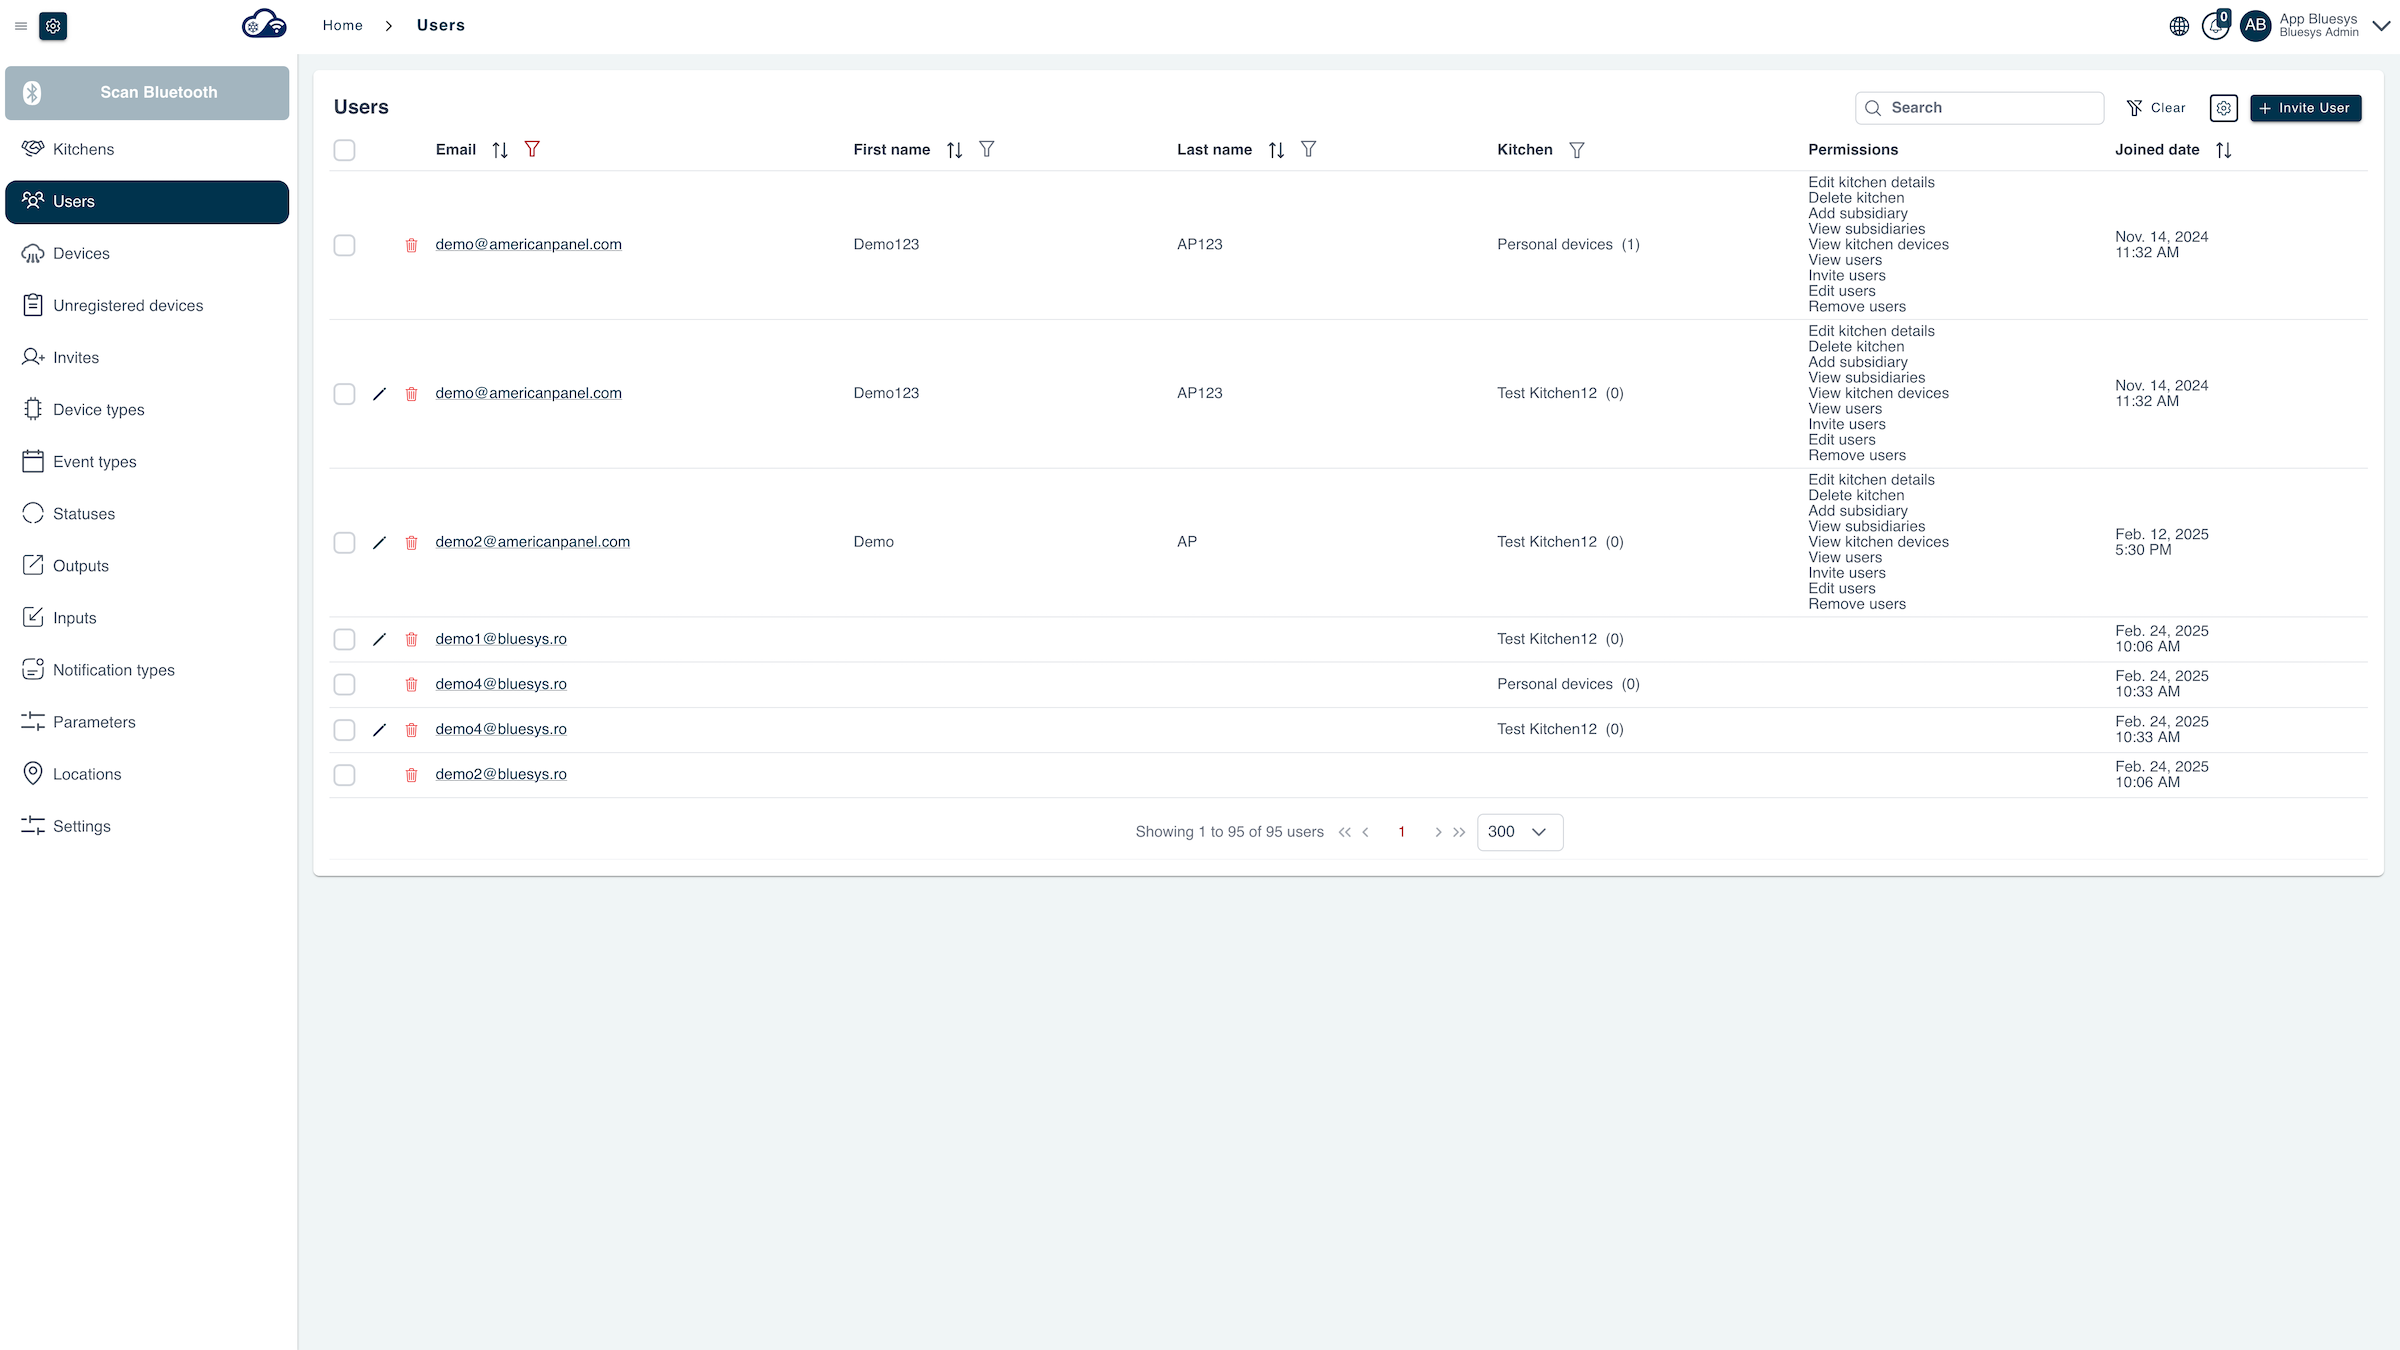The image size is (2400, 1350).
Task: View the Unregistered devices list
Action: tap(128, 305)
